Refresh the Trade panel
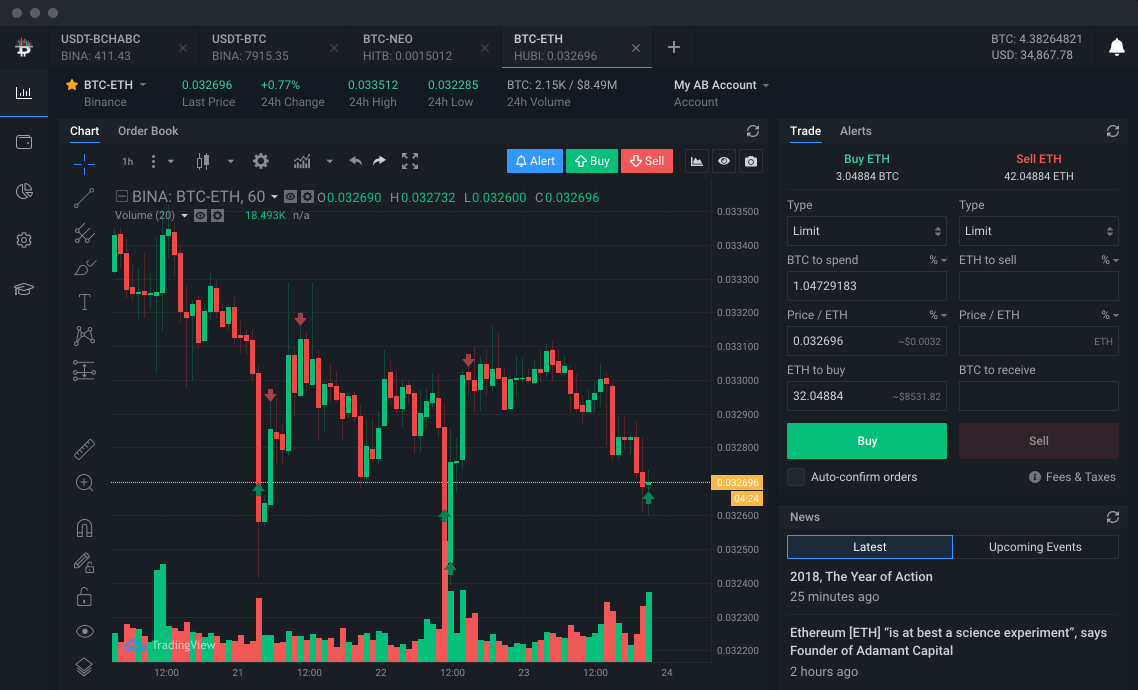 coord(1113,131)
